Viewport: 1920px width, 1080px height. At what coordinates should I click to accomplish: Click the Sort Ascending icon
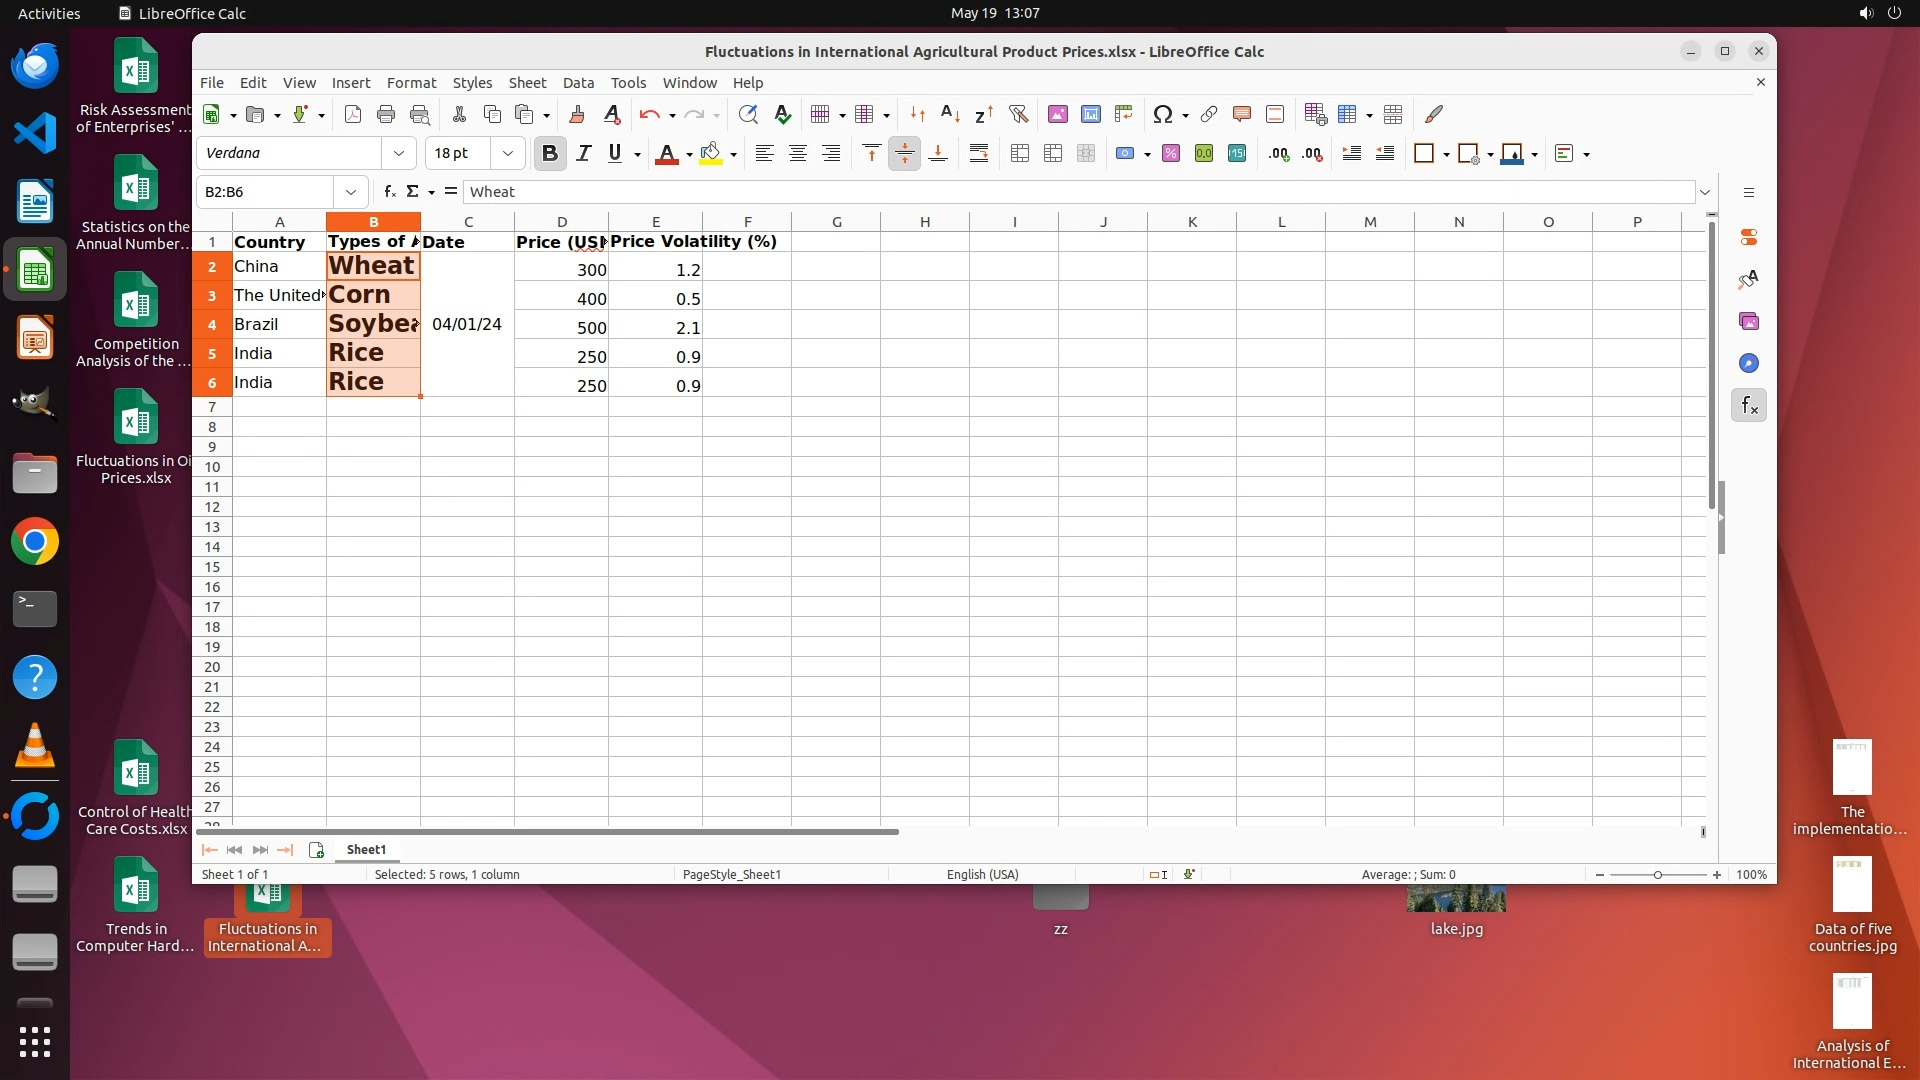tap(950, 114)
